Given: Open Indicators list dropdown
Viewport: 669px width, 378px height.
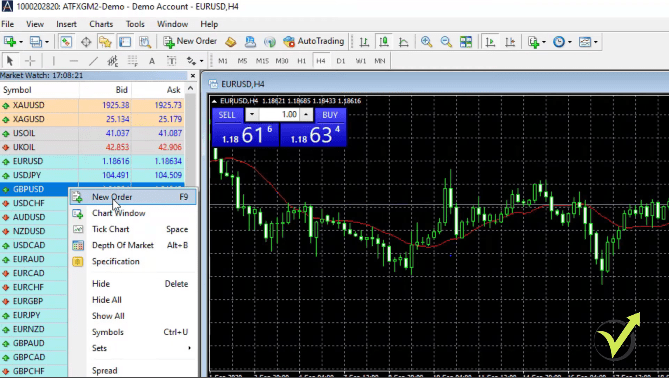Looking at the screenshot, I should [x=537, y=41].
